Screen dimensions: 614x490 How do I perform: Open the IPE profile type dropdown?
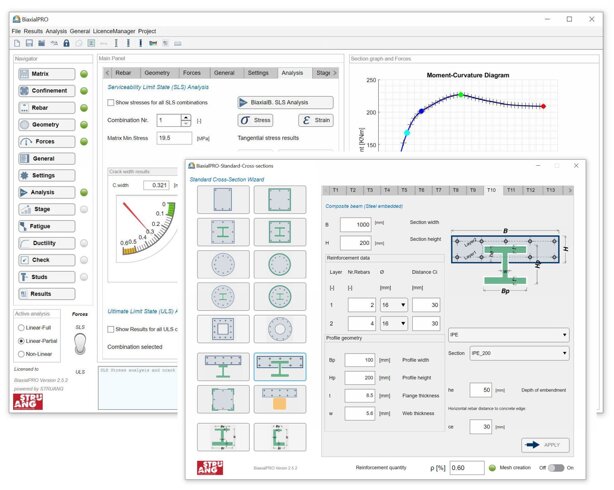pyautogui.click(x=509, y=335)
